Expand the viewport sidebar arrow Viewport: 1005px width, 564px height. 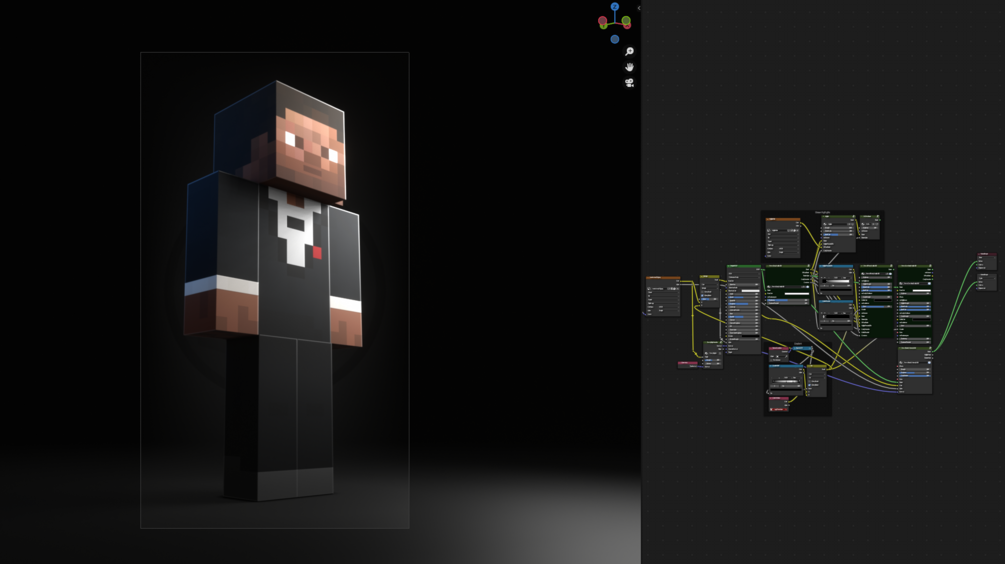[638, 8]
